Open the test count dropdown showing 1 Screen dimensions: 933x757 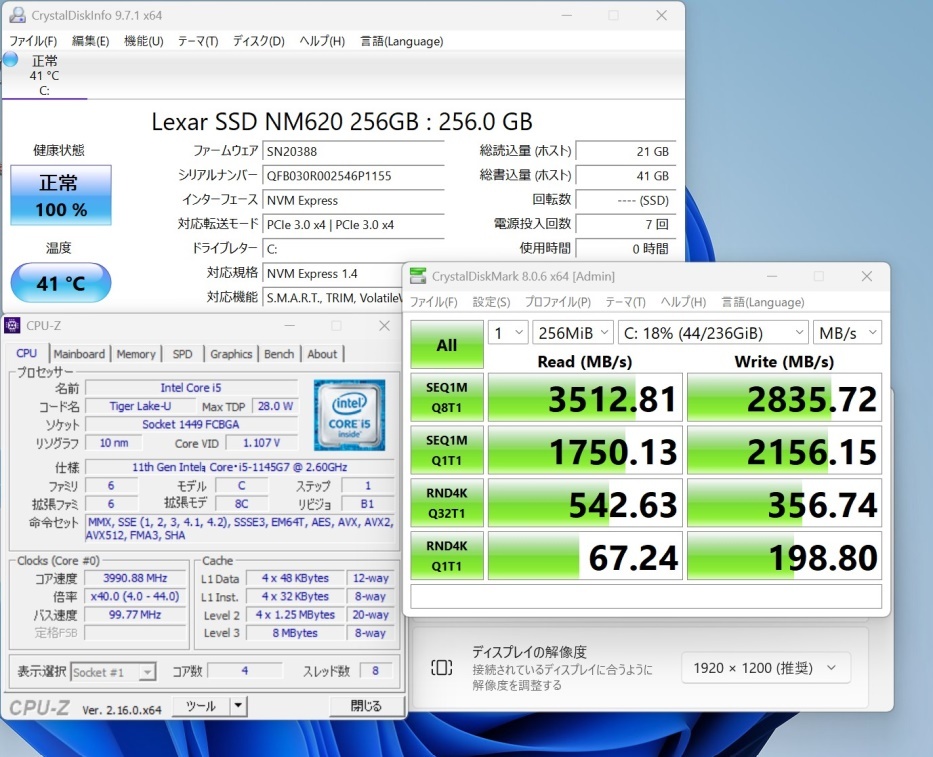(x=507, y=332)
